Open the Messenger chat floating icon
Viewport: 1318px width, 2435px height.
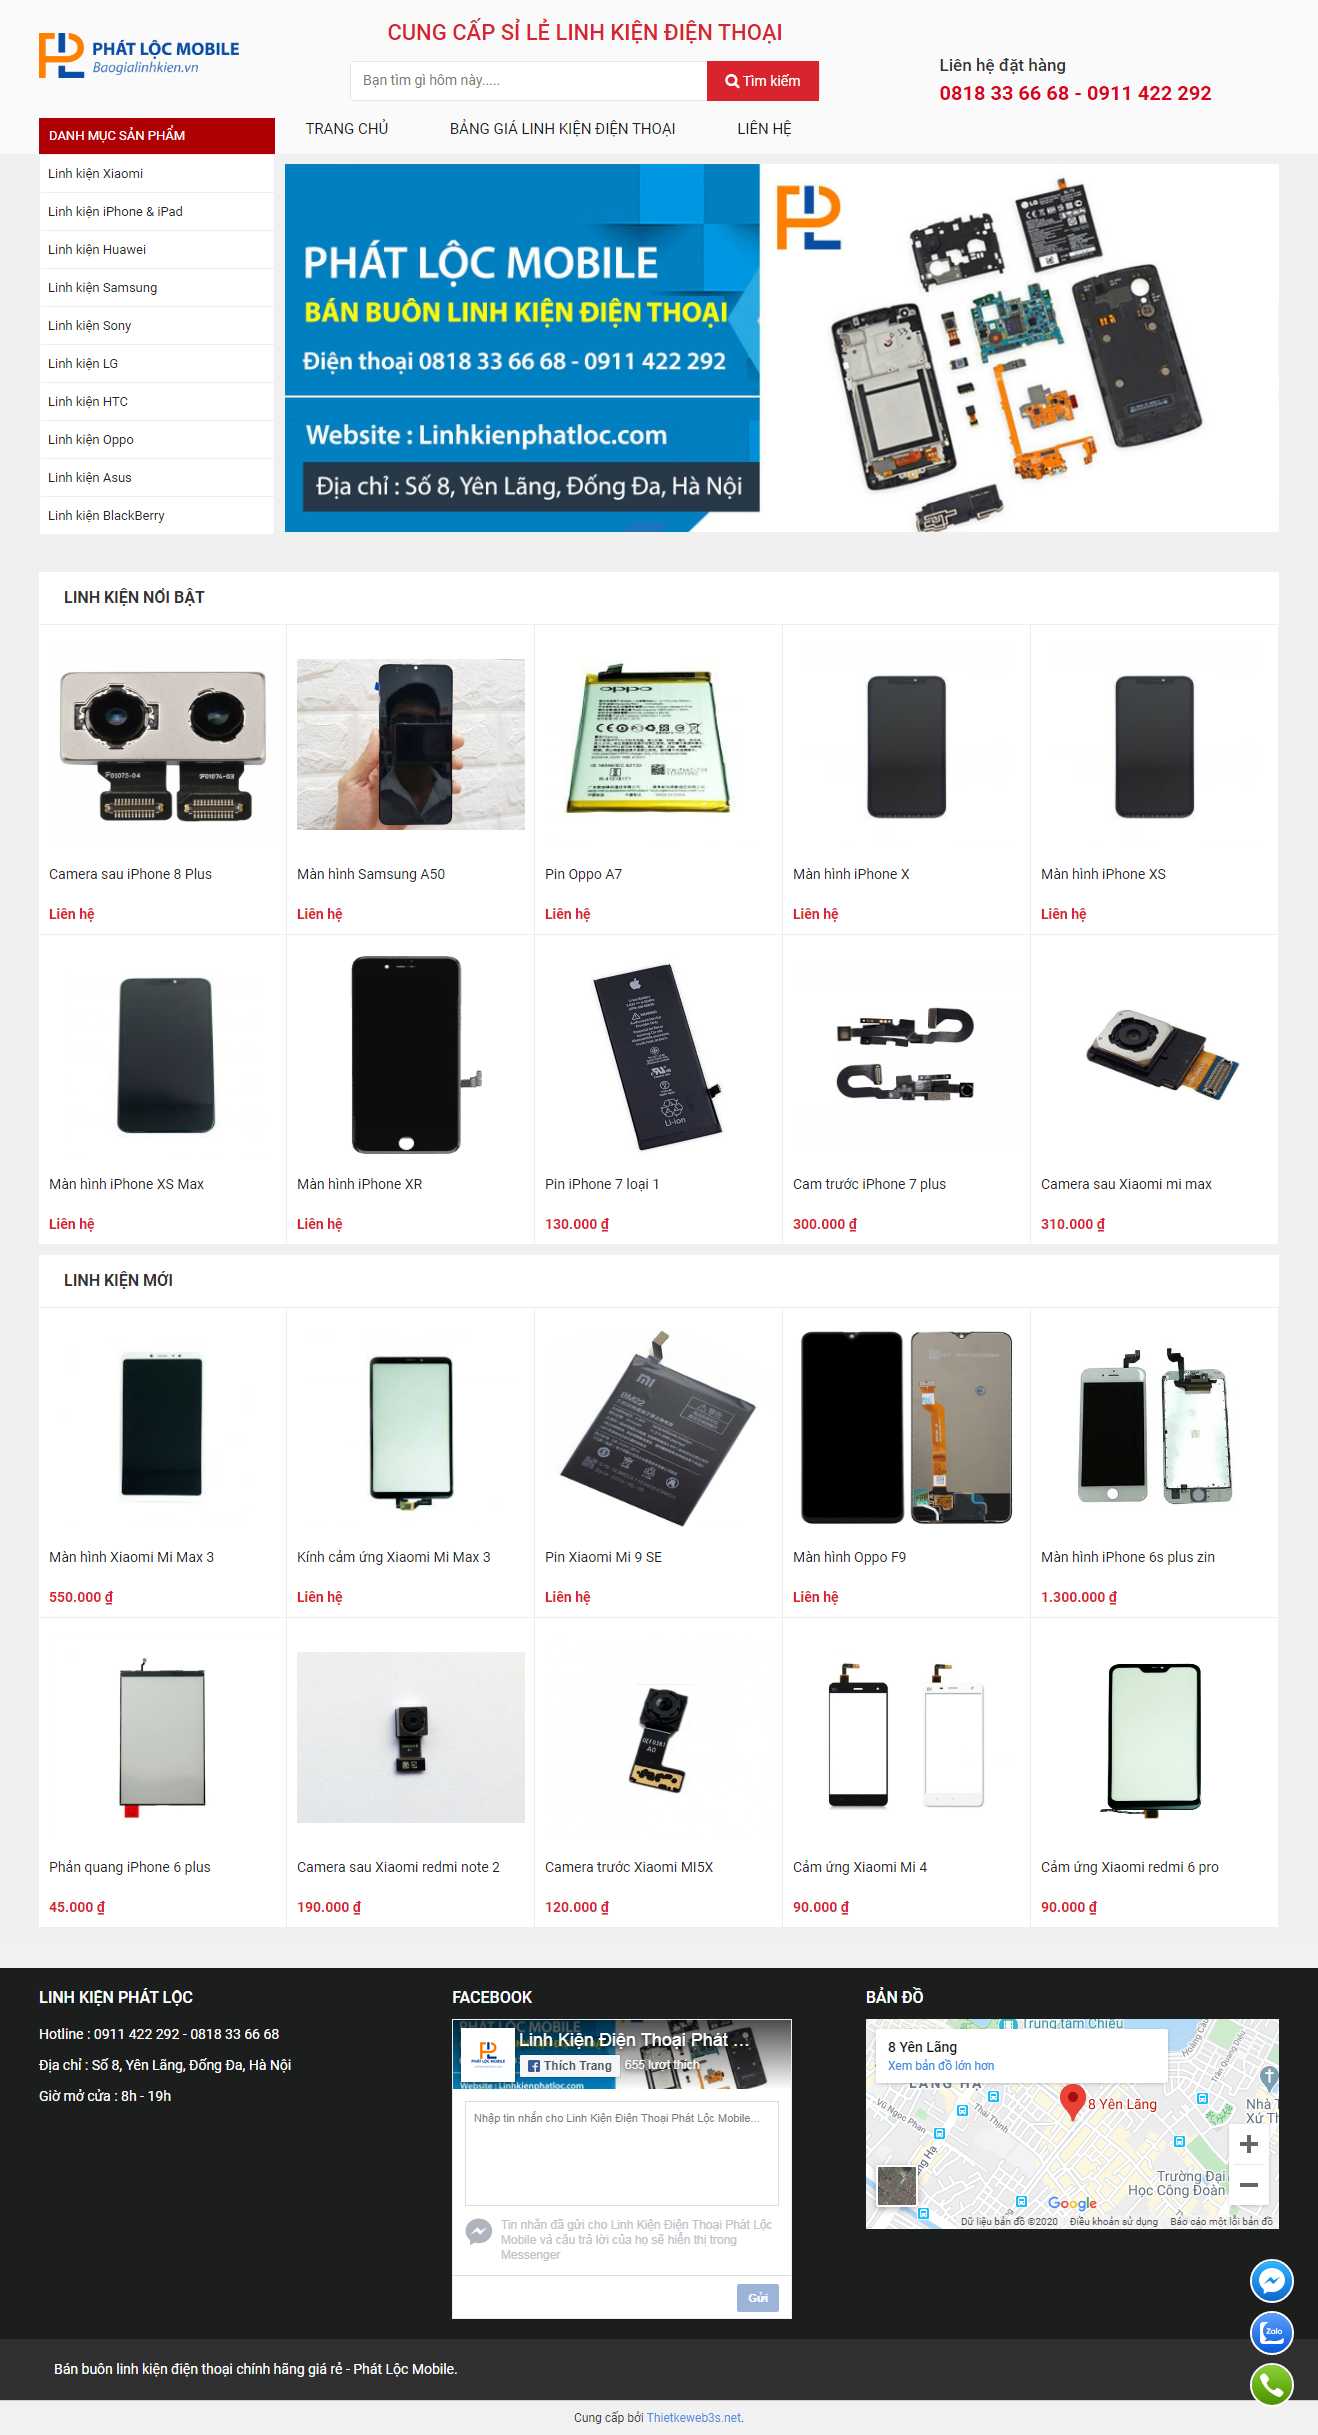(1271, 2281)
